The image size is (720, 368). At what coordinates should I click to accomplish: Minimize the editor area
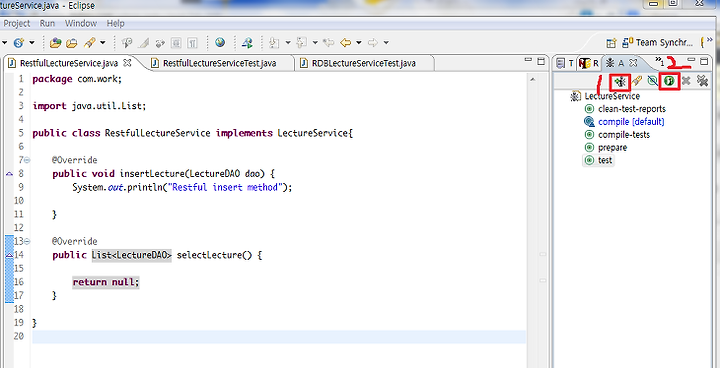529,61
